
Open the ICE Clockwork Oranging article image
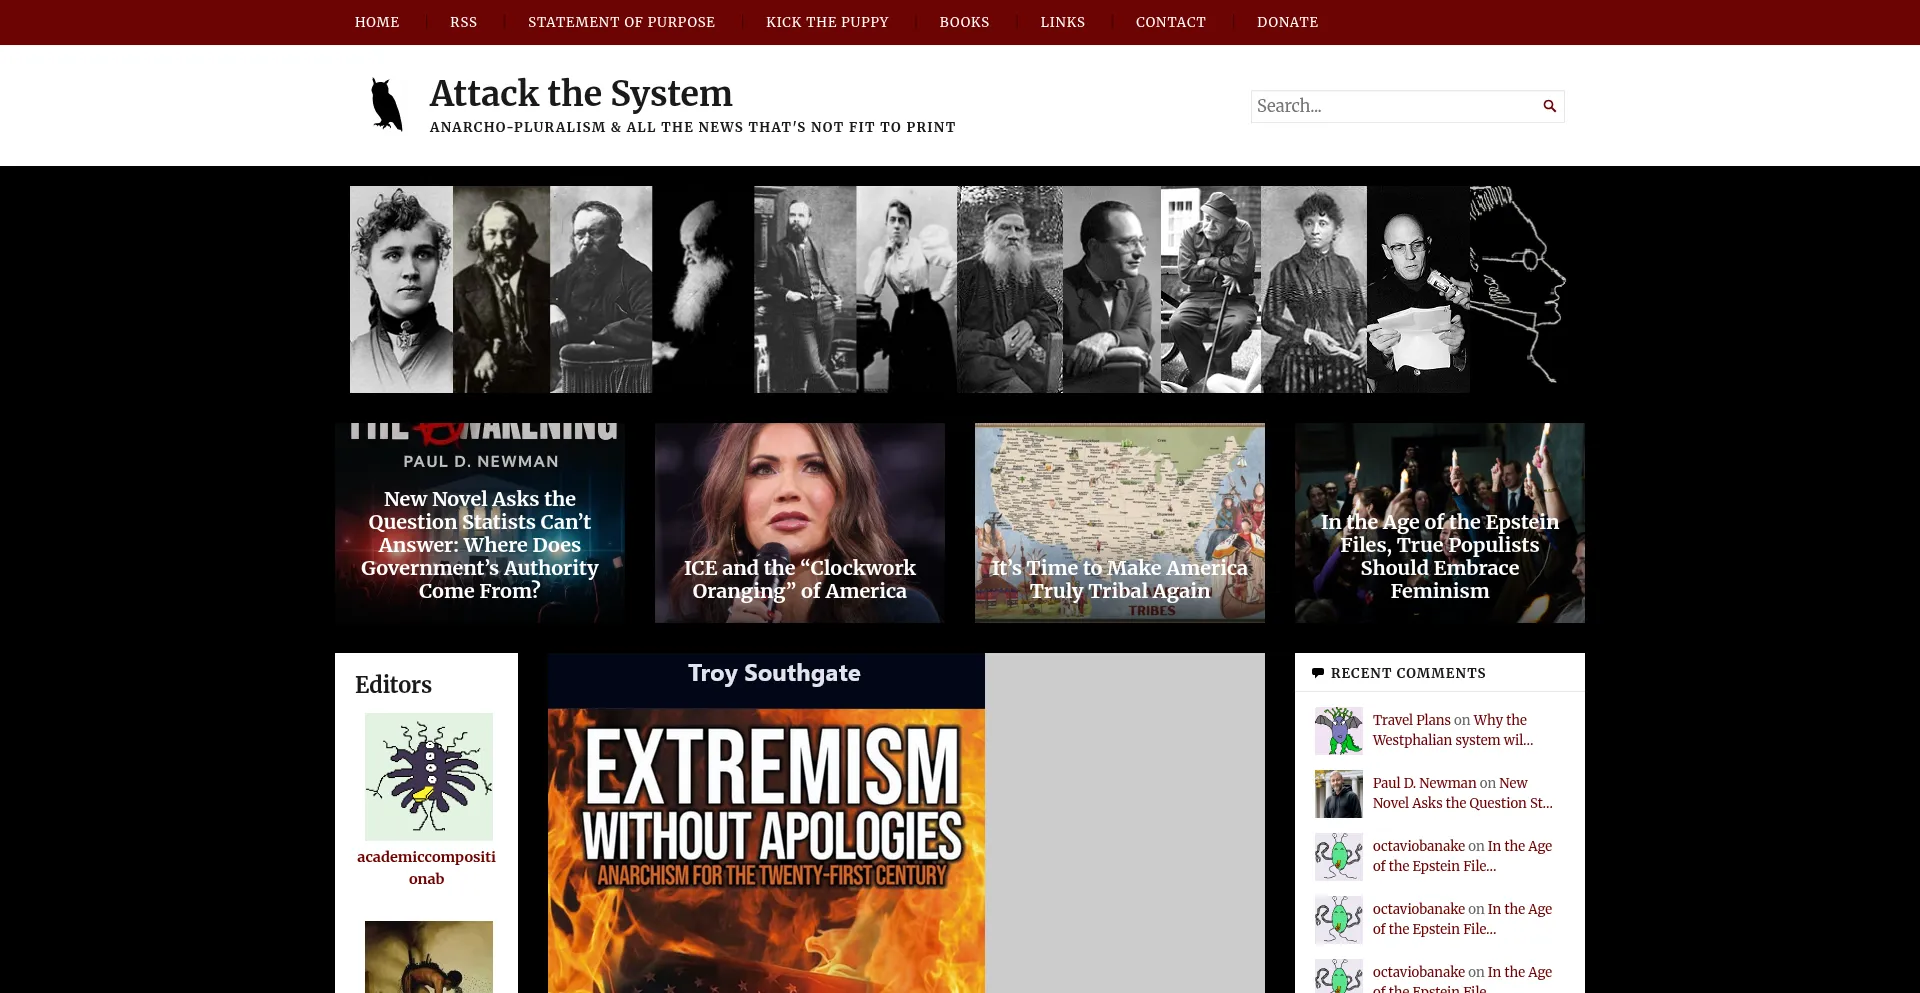click(799, 522)
